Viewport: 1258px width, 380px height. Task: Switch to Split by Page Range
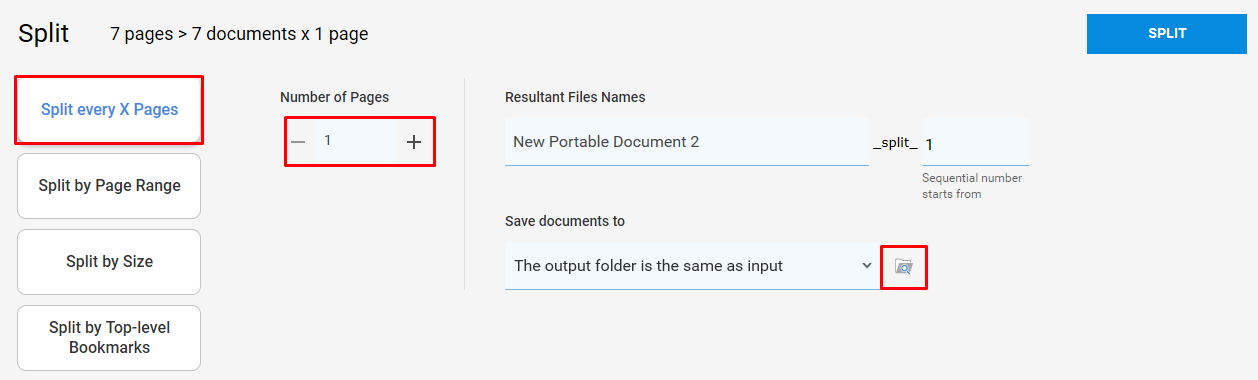[x=109, y=186]
